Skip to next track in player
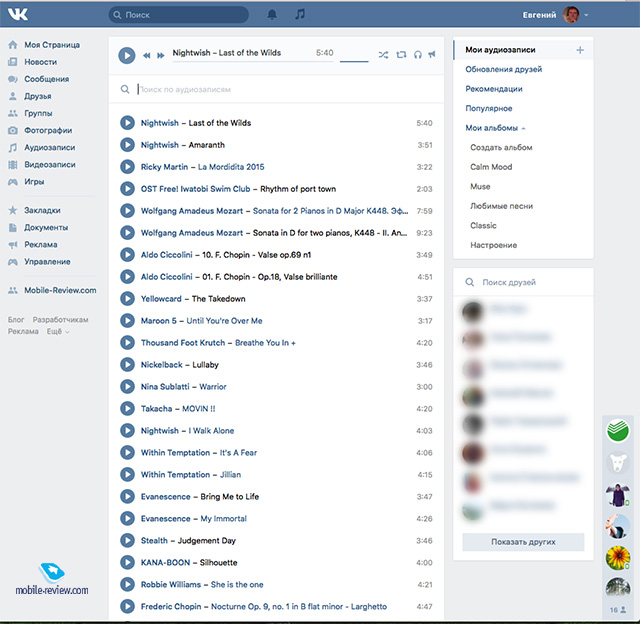The image size is (640, 624). [x=161, y=56]
